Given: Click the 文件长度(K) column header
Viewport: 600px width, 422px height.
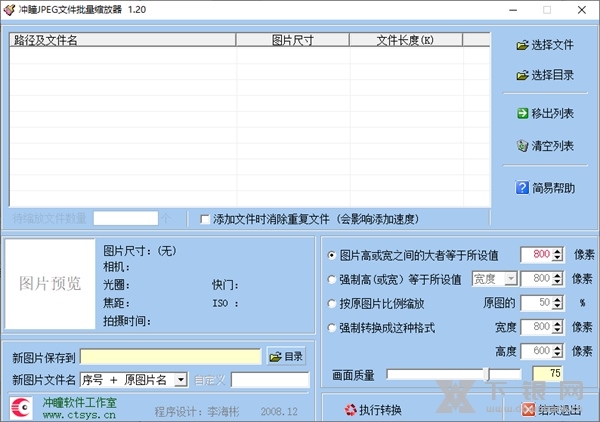Looking at the screenshot, I should 406,40.
